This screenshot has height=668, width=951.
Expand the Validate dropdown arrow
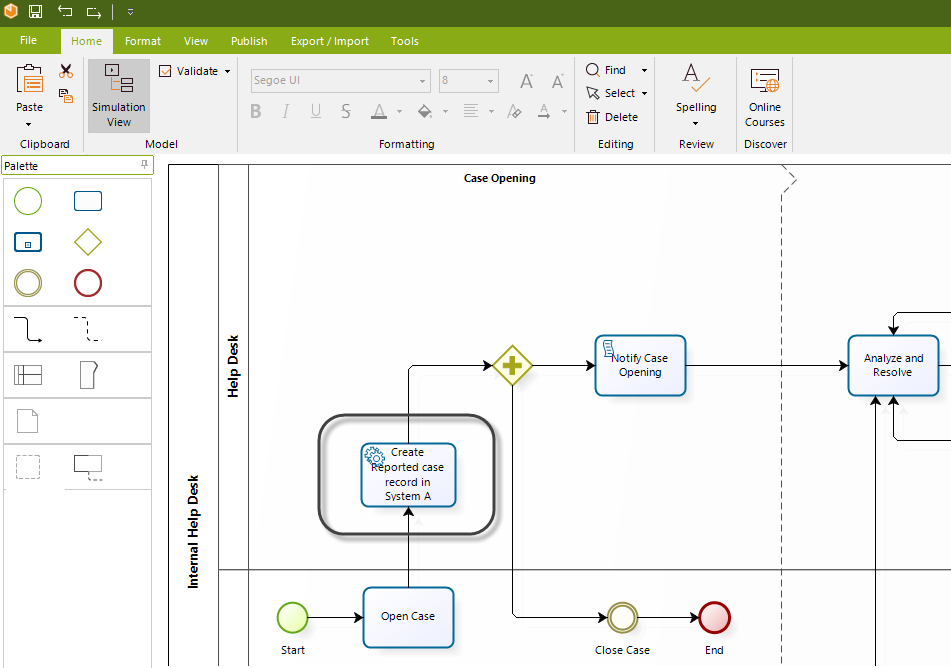[x=227, y=72]
